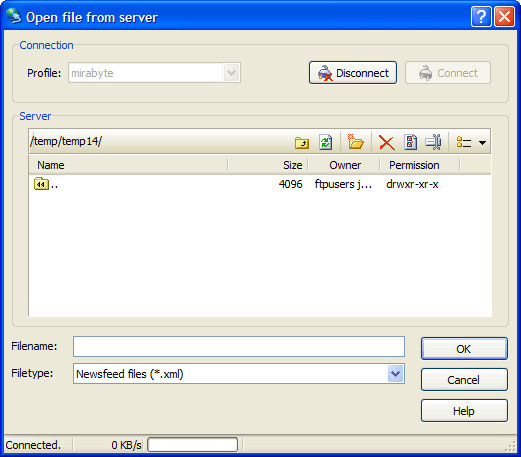Close the Open file from server dialog
Screen dimensions: 521x457
504,16
